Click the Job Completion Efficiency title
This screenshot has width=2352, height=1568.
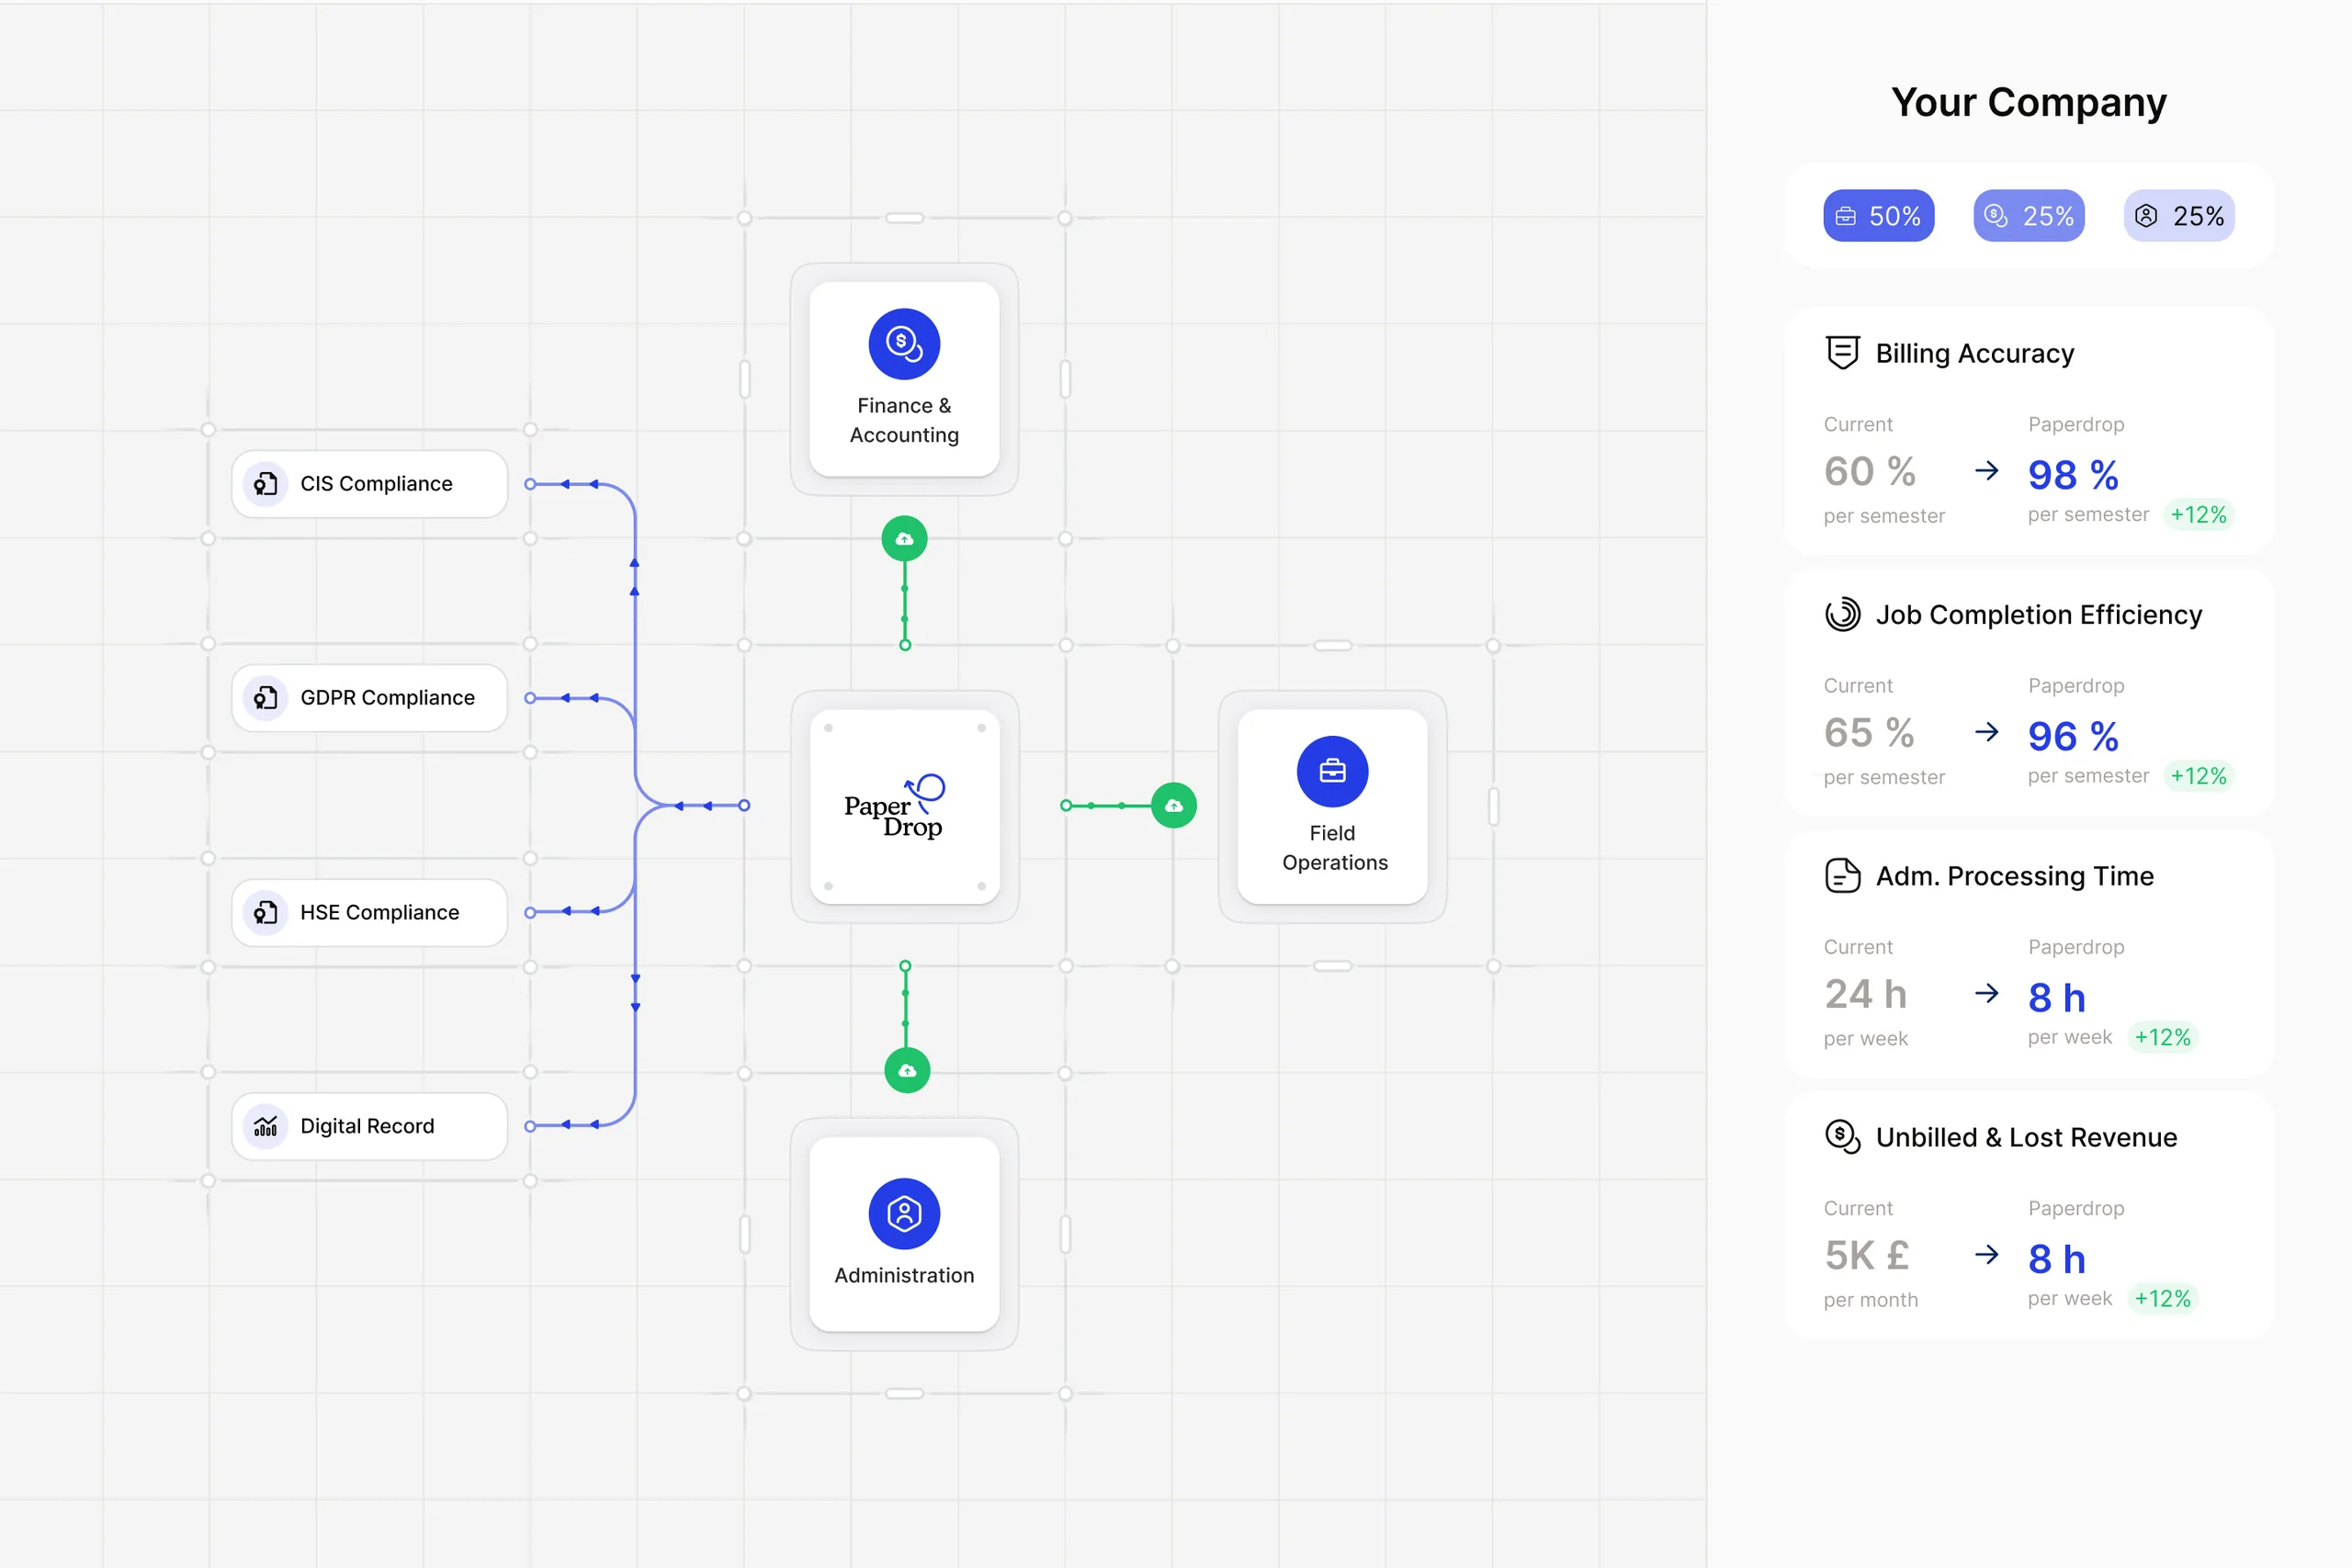pos(2038,614)
